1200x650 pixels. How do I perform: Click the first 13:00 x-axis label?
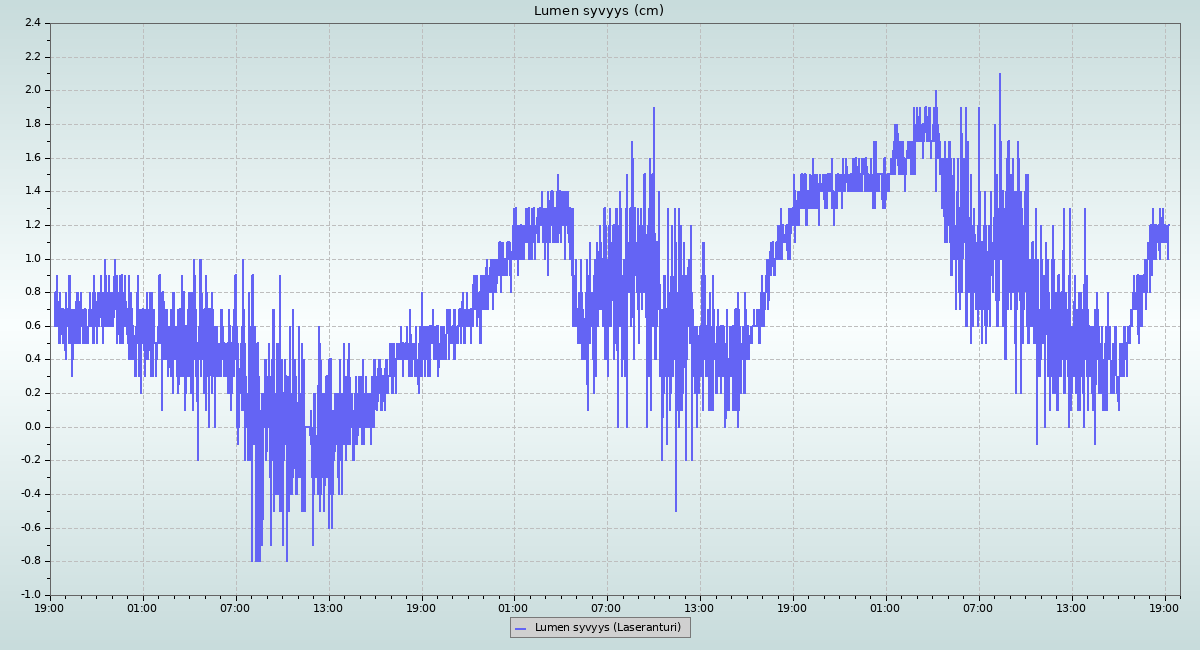328,608
